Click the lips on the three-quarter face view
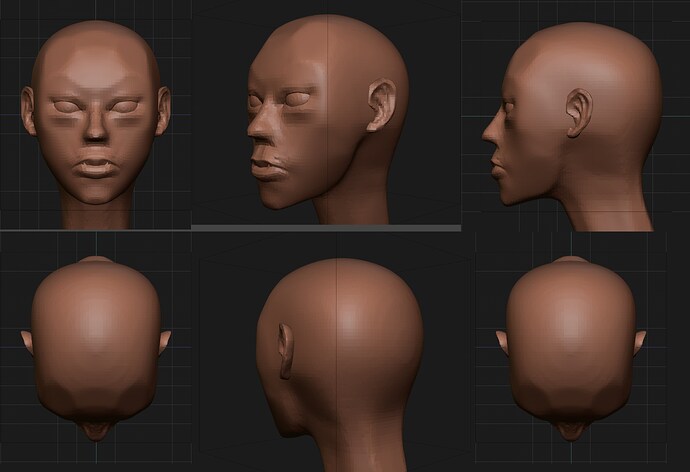The width and height of the screenshot is (690, 472). (266, 168)
